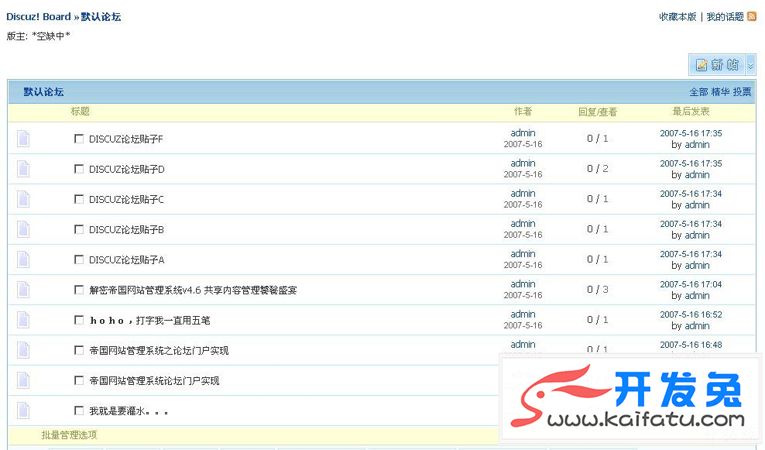Click last post 2007-5-16 16:52 link

(691, 314)
